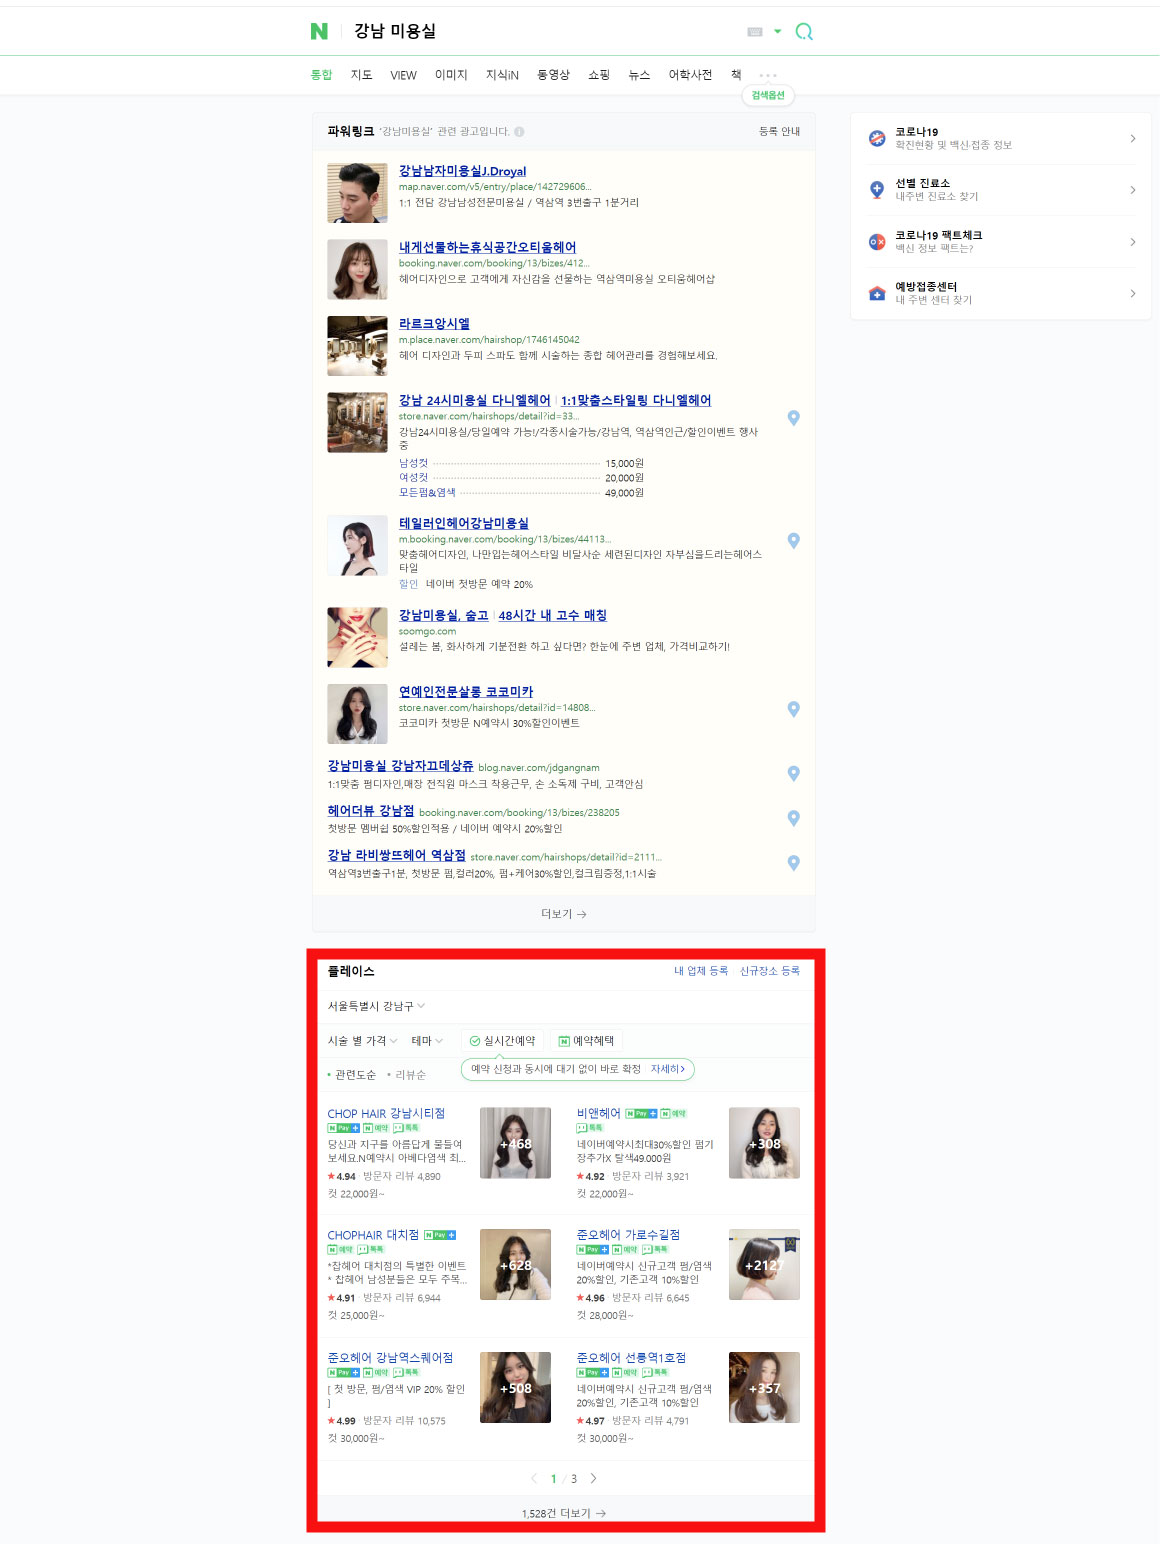The image size is (1160, 1544).
Task: Open the 48시간 내 고수 매칭 link
Action: pos(553,616)
